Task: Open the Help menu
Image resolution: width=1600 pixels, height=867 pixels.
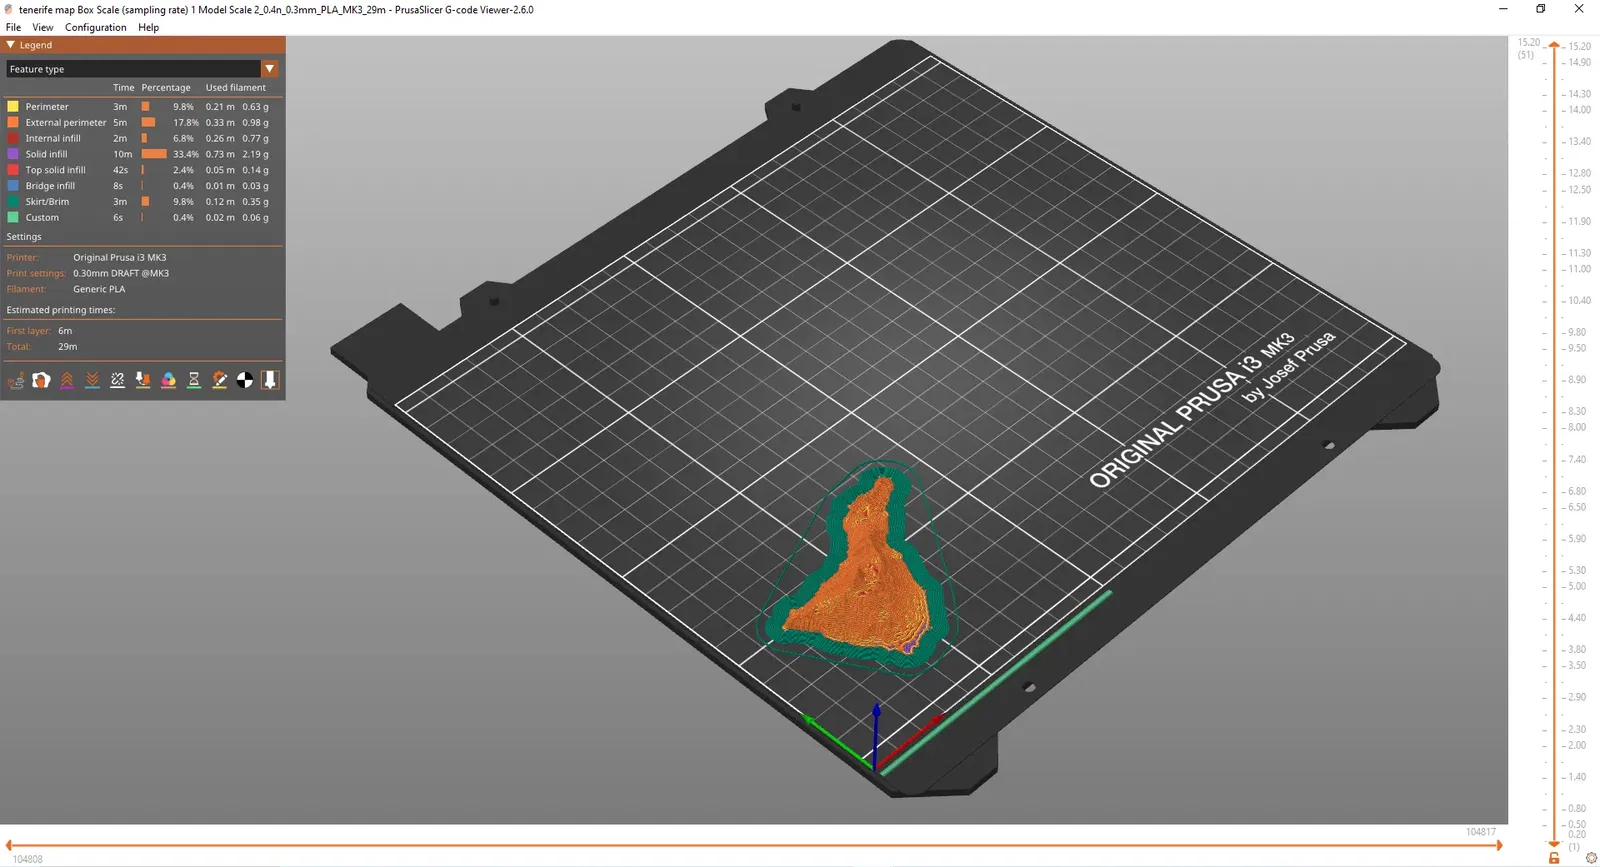Action: point(149,28)
